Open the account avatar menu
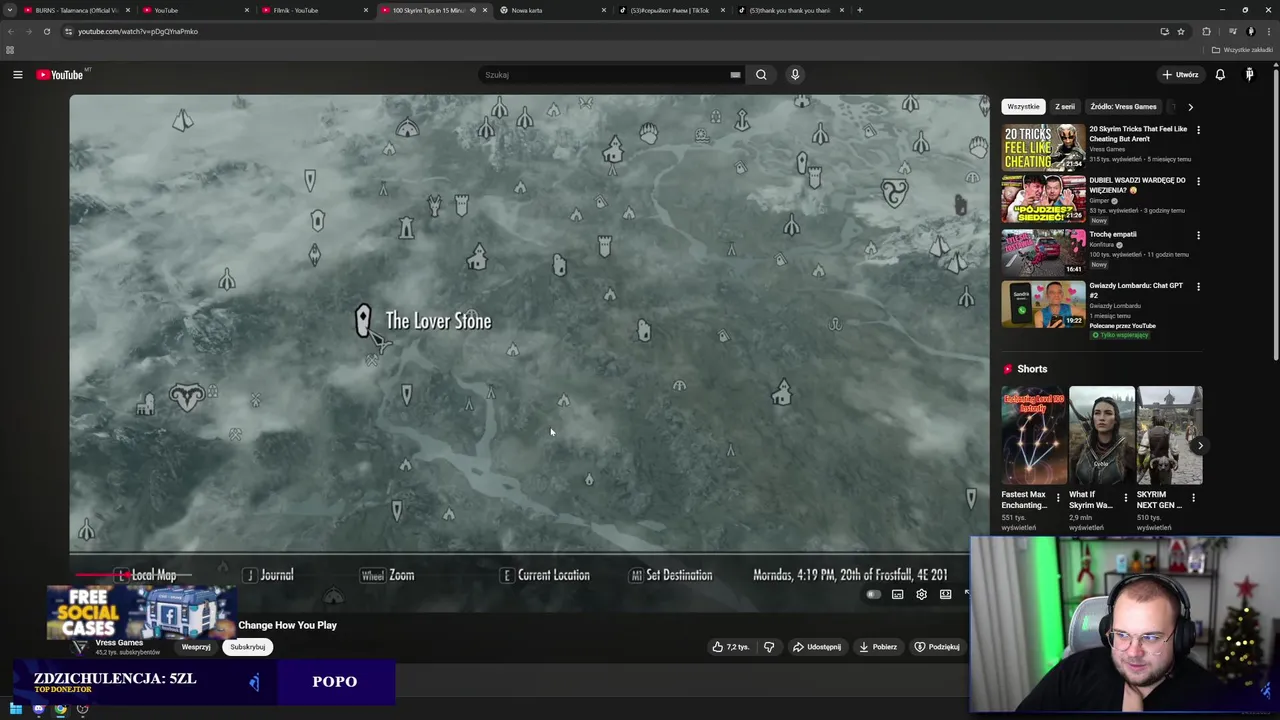Image resolution: width=1280 pixels, height=720 pixels. [1249, 75]
